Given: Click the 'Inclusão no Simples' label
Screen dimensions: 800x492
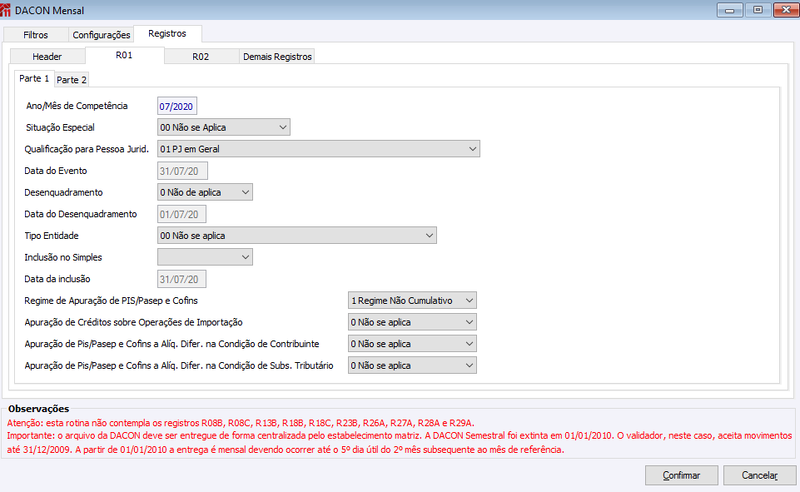Looking at the screenshot, I should tap(63, 257).
